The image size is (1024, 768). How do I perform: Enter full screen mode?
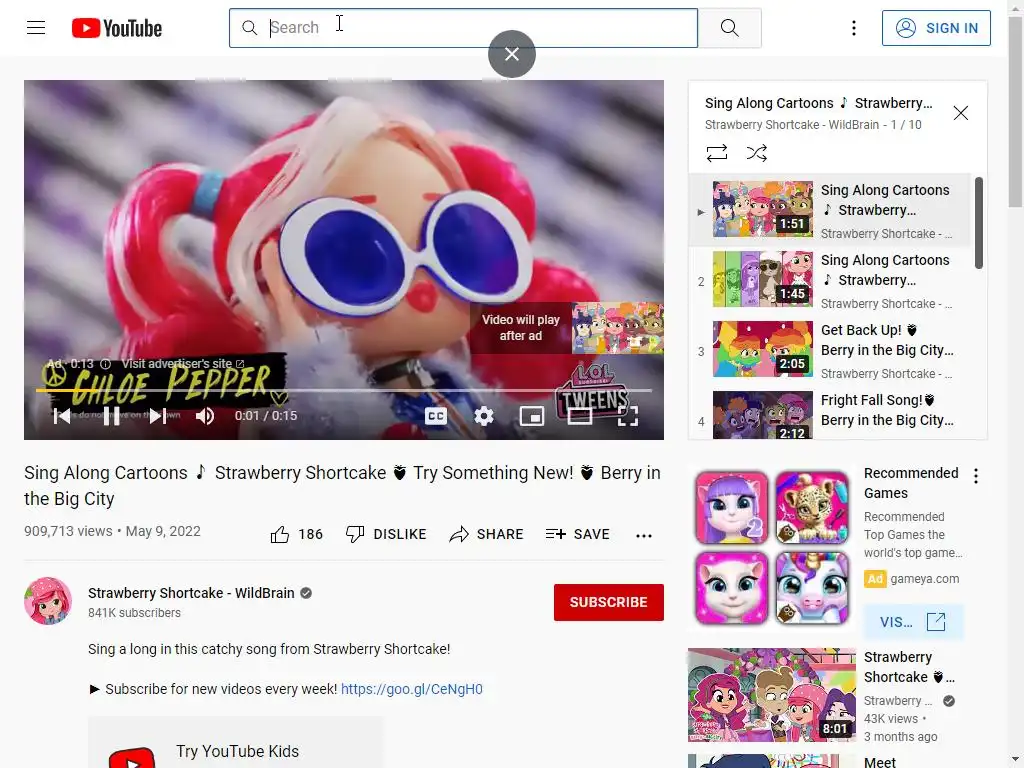point(628,416)
